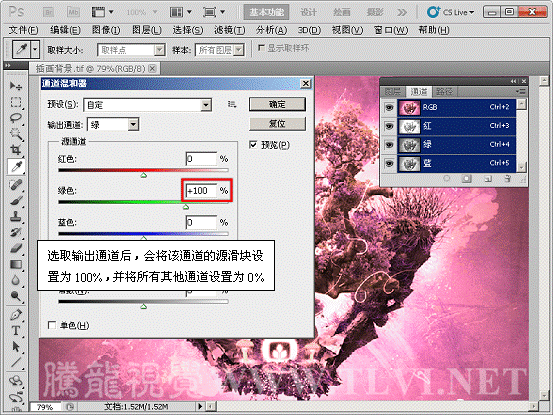The height and width of the screenshot is (415, 553).
Task: Select the Clone Stamp tool
Action: (16, 216)
